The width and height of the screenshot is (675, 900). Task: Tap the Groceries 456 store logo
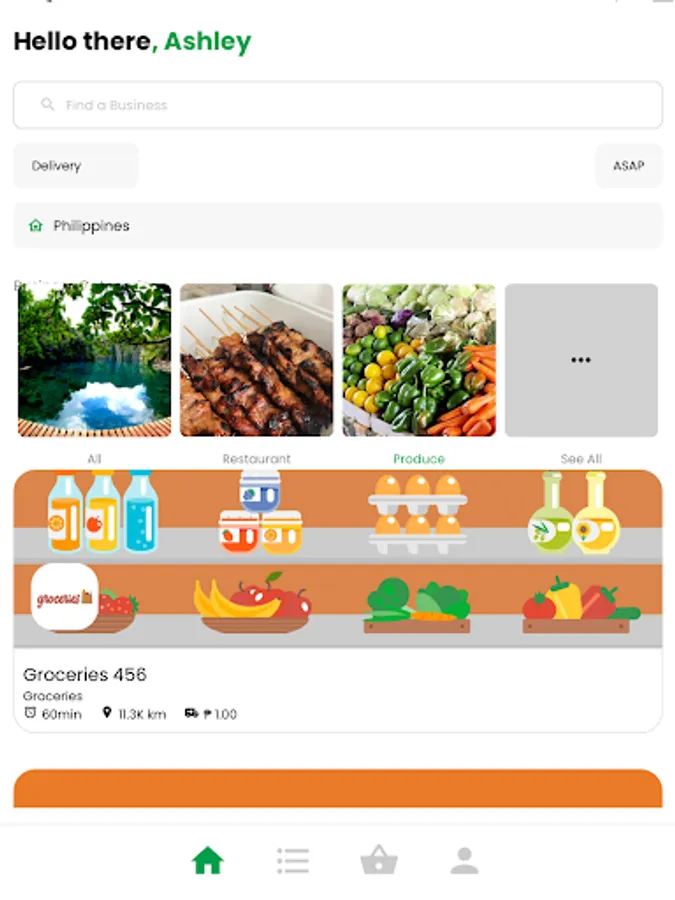click(x=65, y=597)
